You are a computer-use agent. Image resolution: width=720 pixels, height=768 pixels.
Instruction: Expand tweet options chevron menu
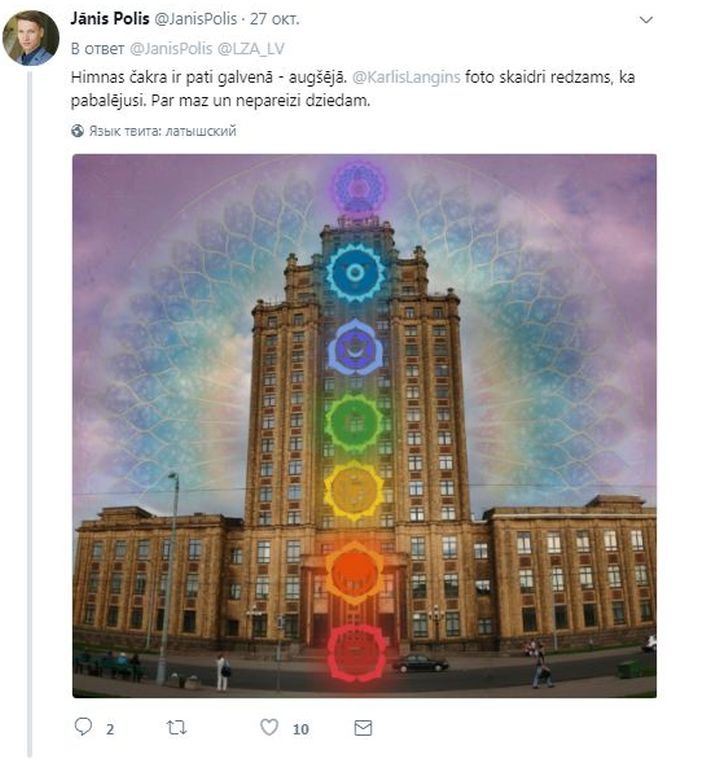tap(647, 20)
